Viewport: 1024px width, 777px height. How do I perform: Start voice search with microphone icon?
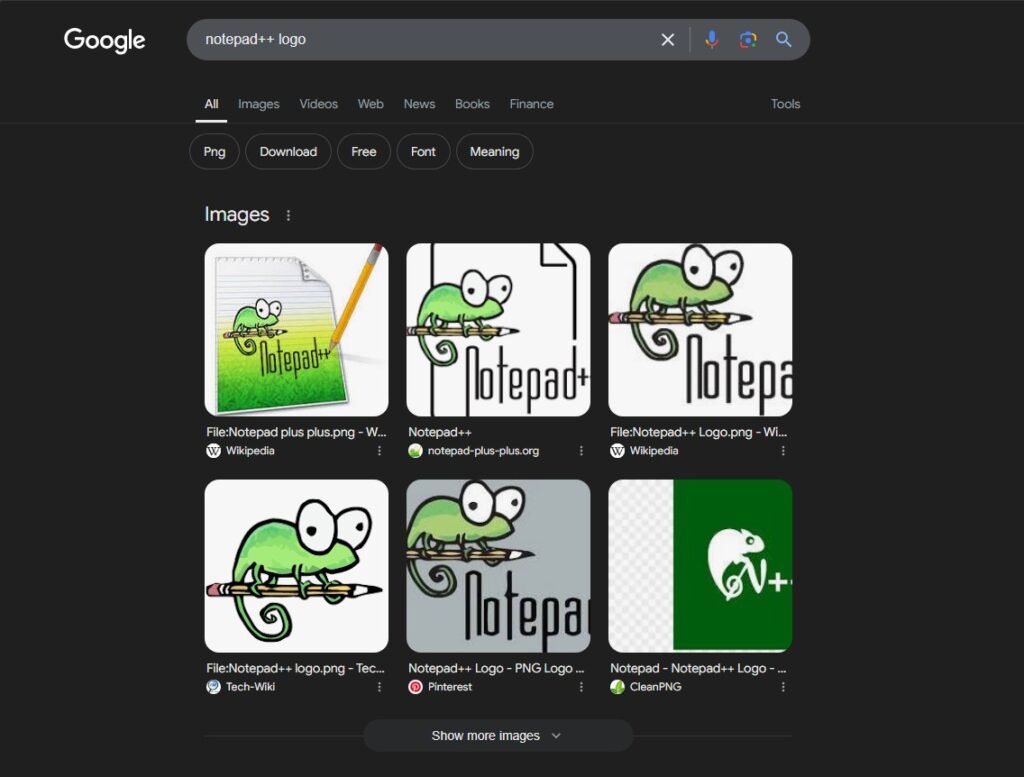coord(712,40)
